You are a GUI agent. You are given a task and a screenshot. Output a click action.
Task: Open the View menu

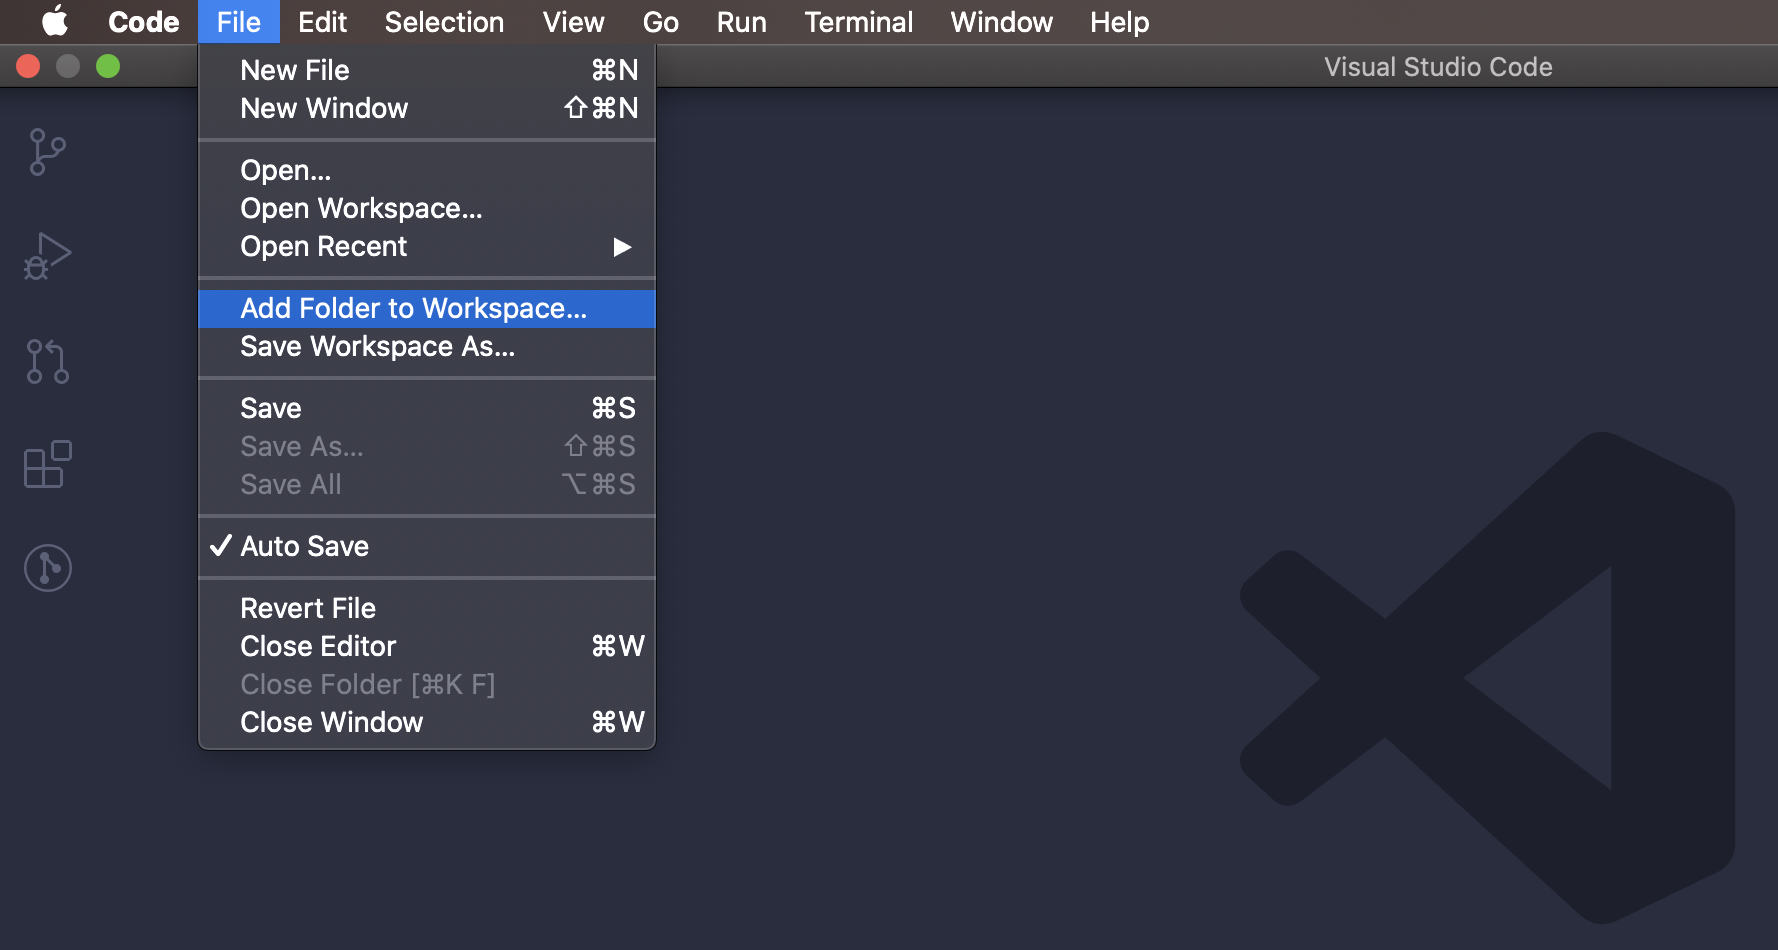[573, 22]
